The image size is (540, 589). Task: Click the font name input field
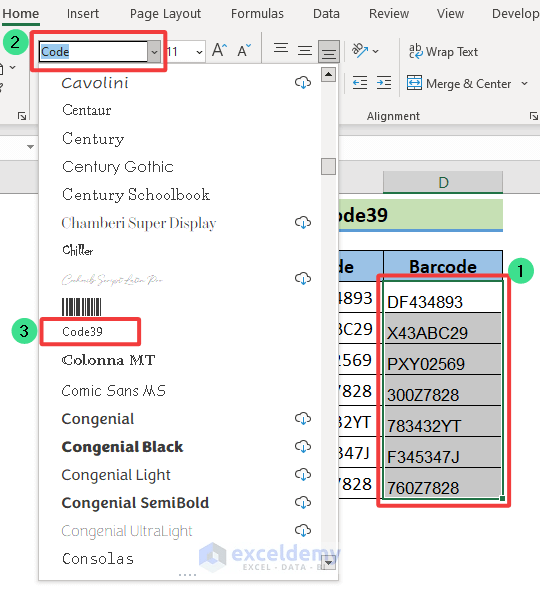click(93, 52)
